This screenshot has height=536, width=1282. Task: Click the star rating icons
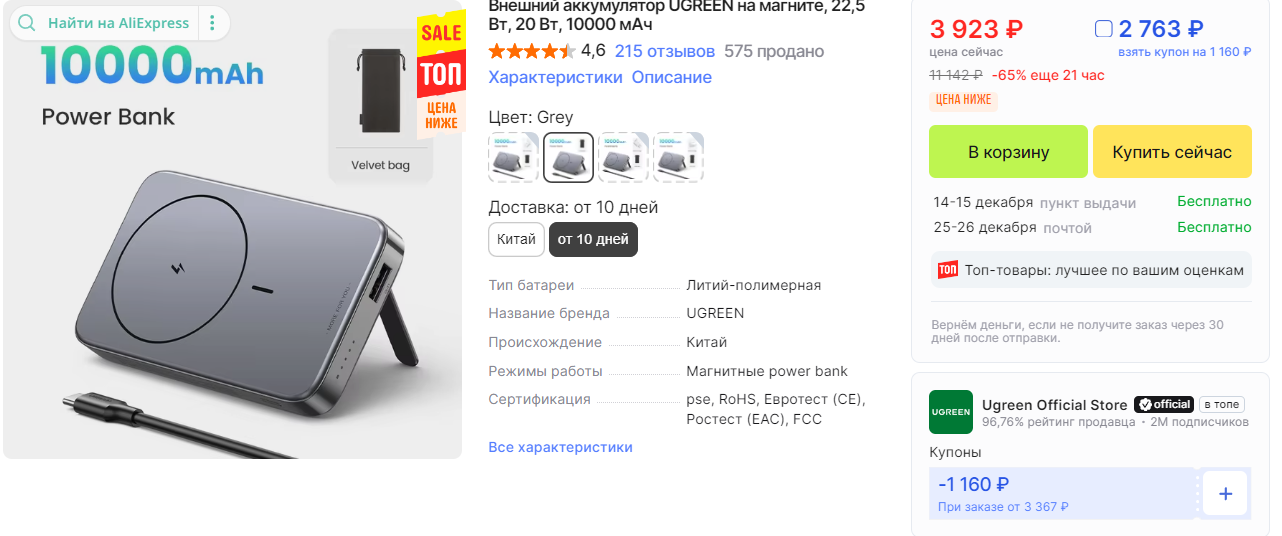pos(531,51)
